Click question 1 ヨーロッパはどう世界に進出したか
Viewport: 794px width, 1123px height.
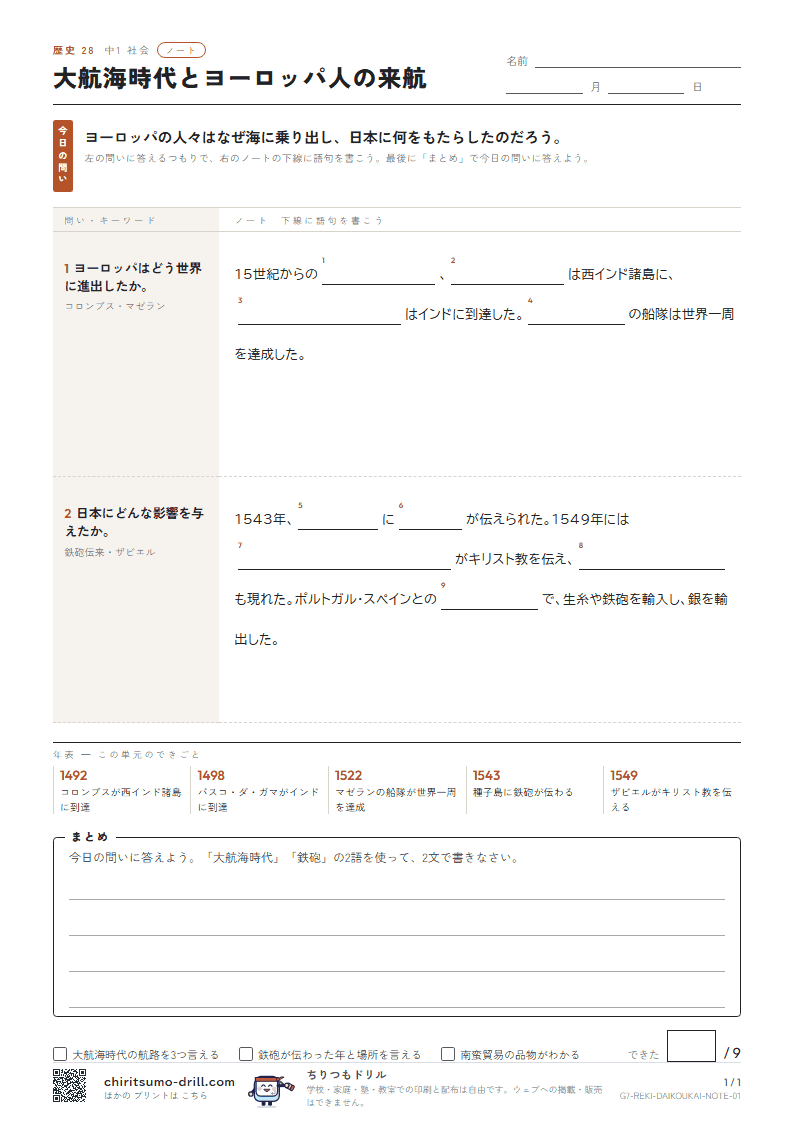[x=133, y=277]
